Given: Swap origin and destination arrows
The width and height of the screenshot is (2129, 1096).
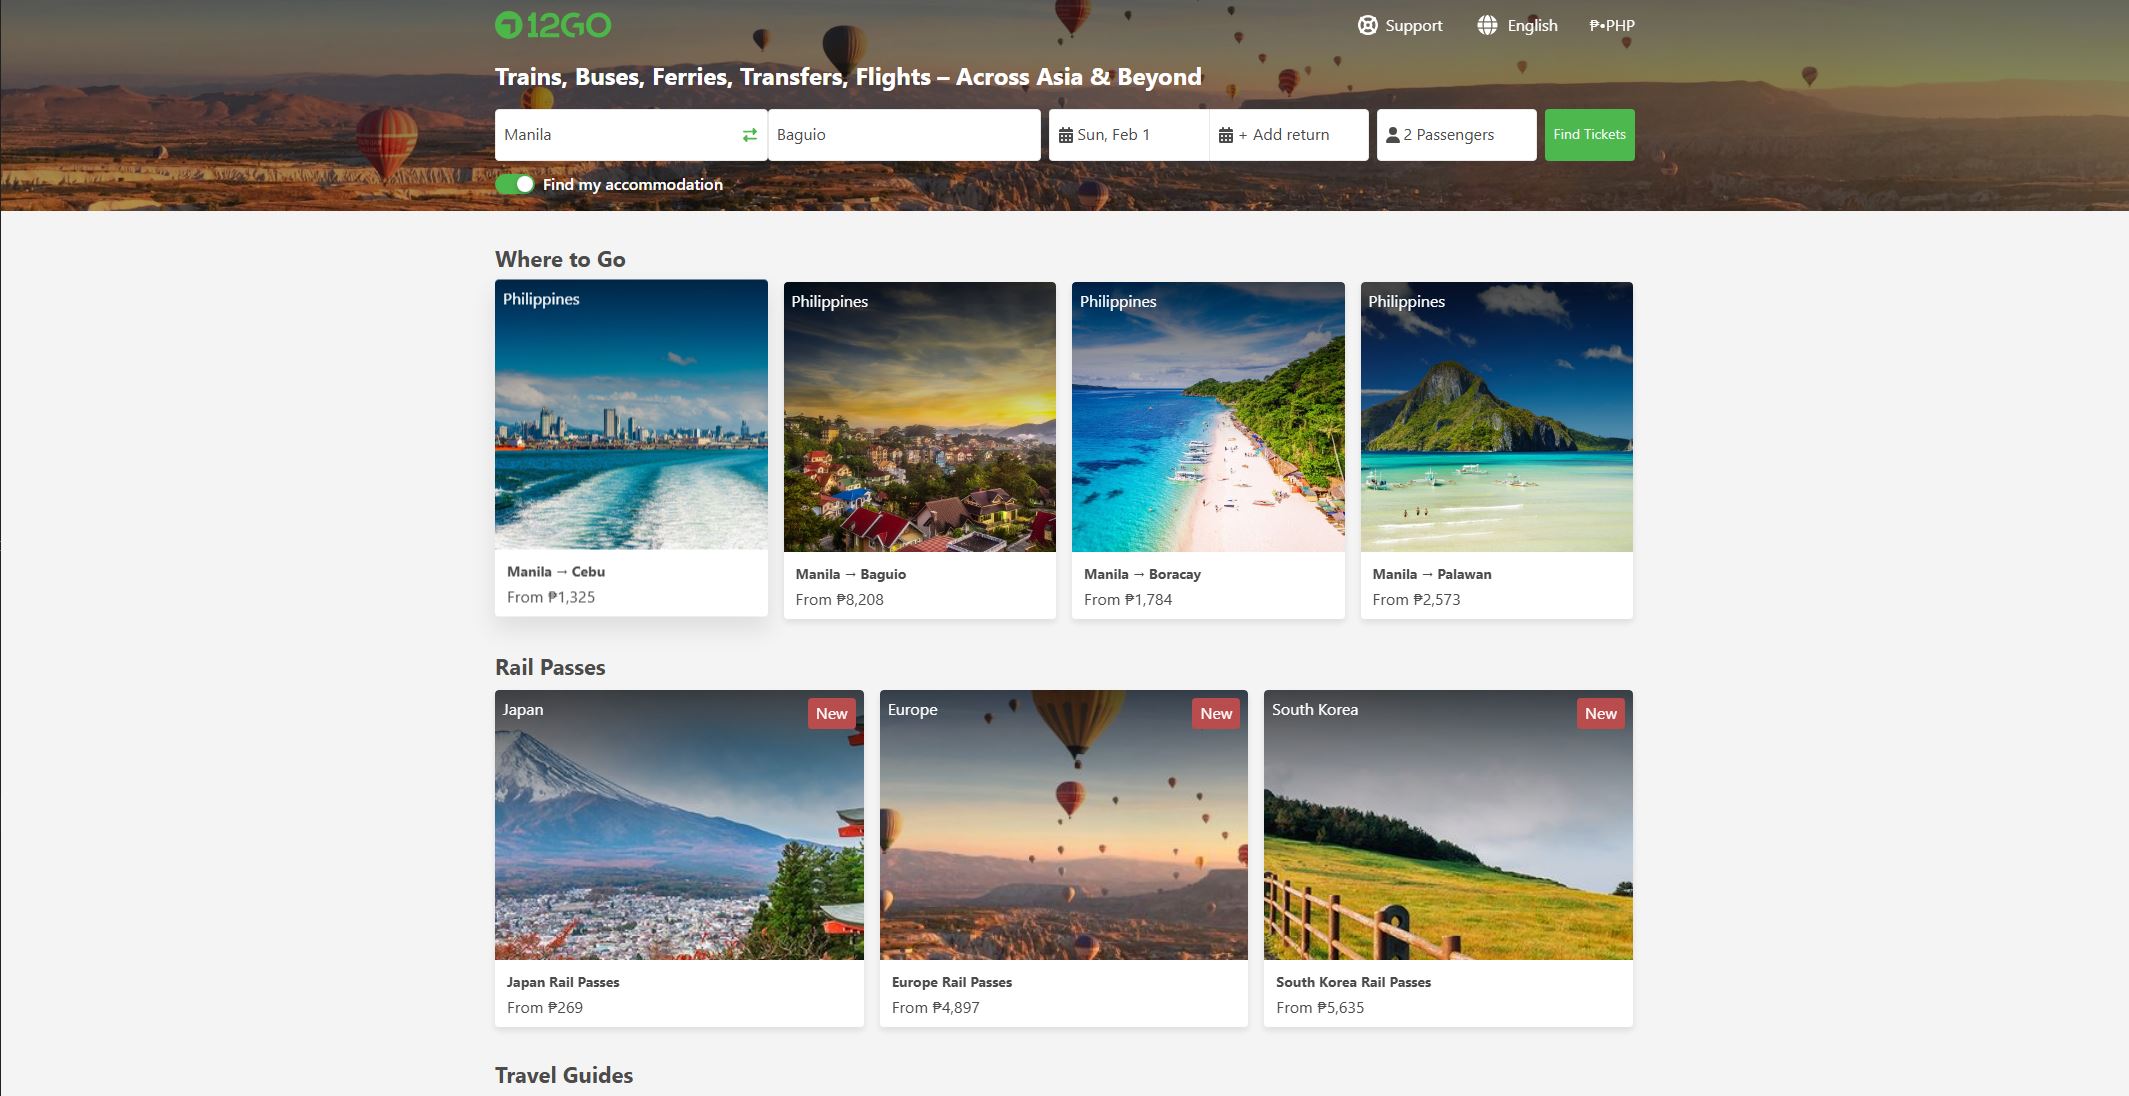Looking at the screenshot, I should click(749, 135).
